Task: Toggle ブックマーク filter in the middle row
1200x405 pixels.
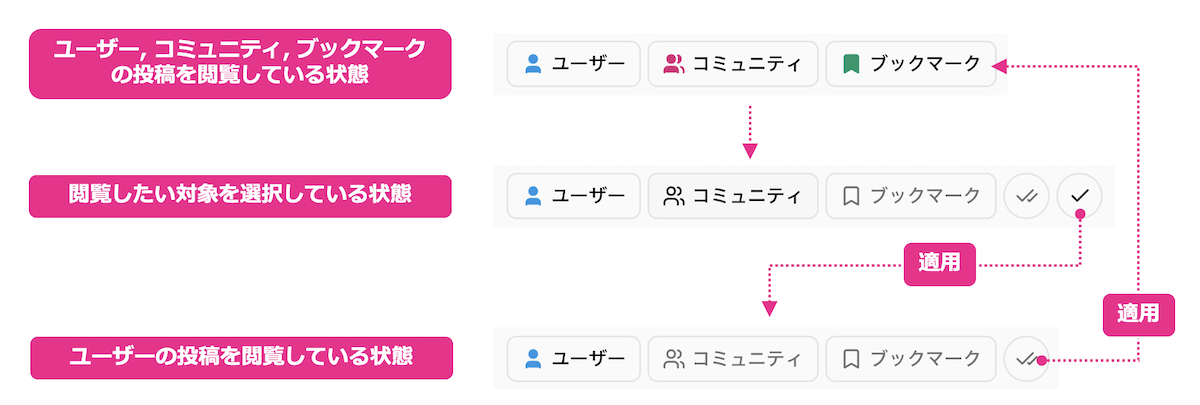Action: point(910,196)
